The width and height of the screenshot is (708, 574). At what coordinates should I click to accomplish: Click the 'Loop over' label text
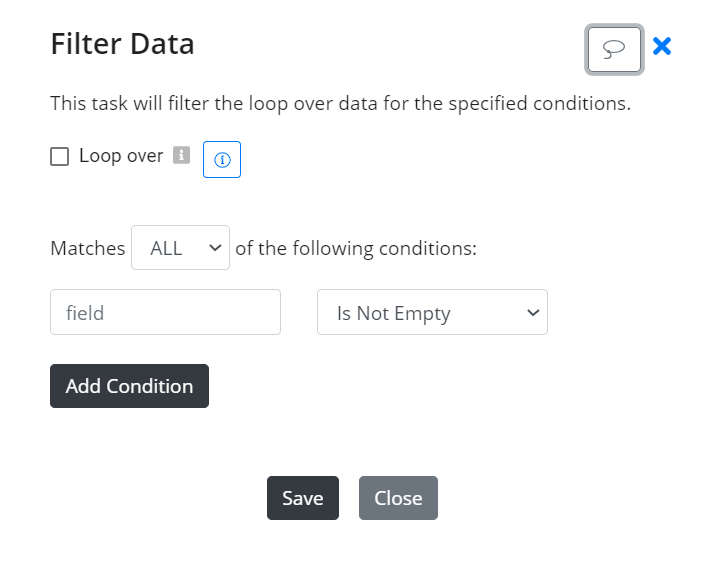[121, 156]
